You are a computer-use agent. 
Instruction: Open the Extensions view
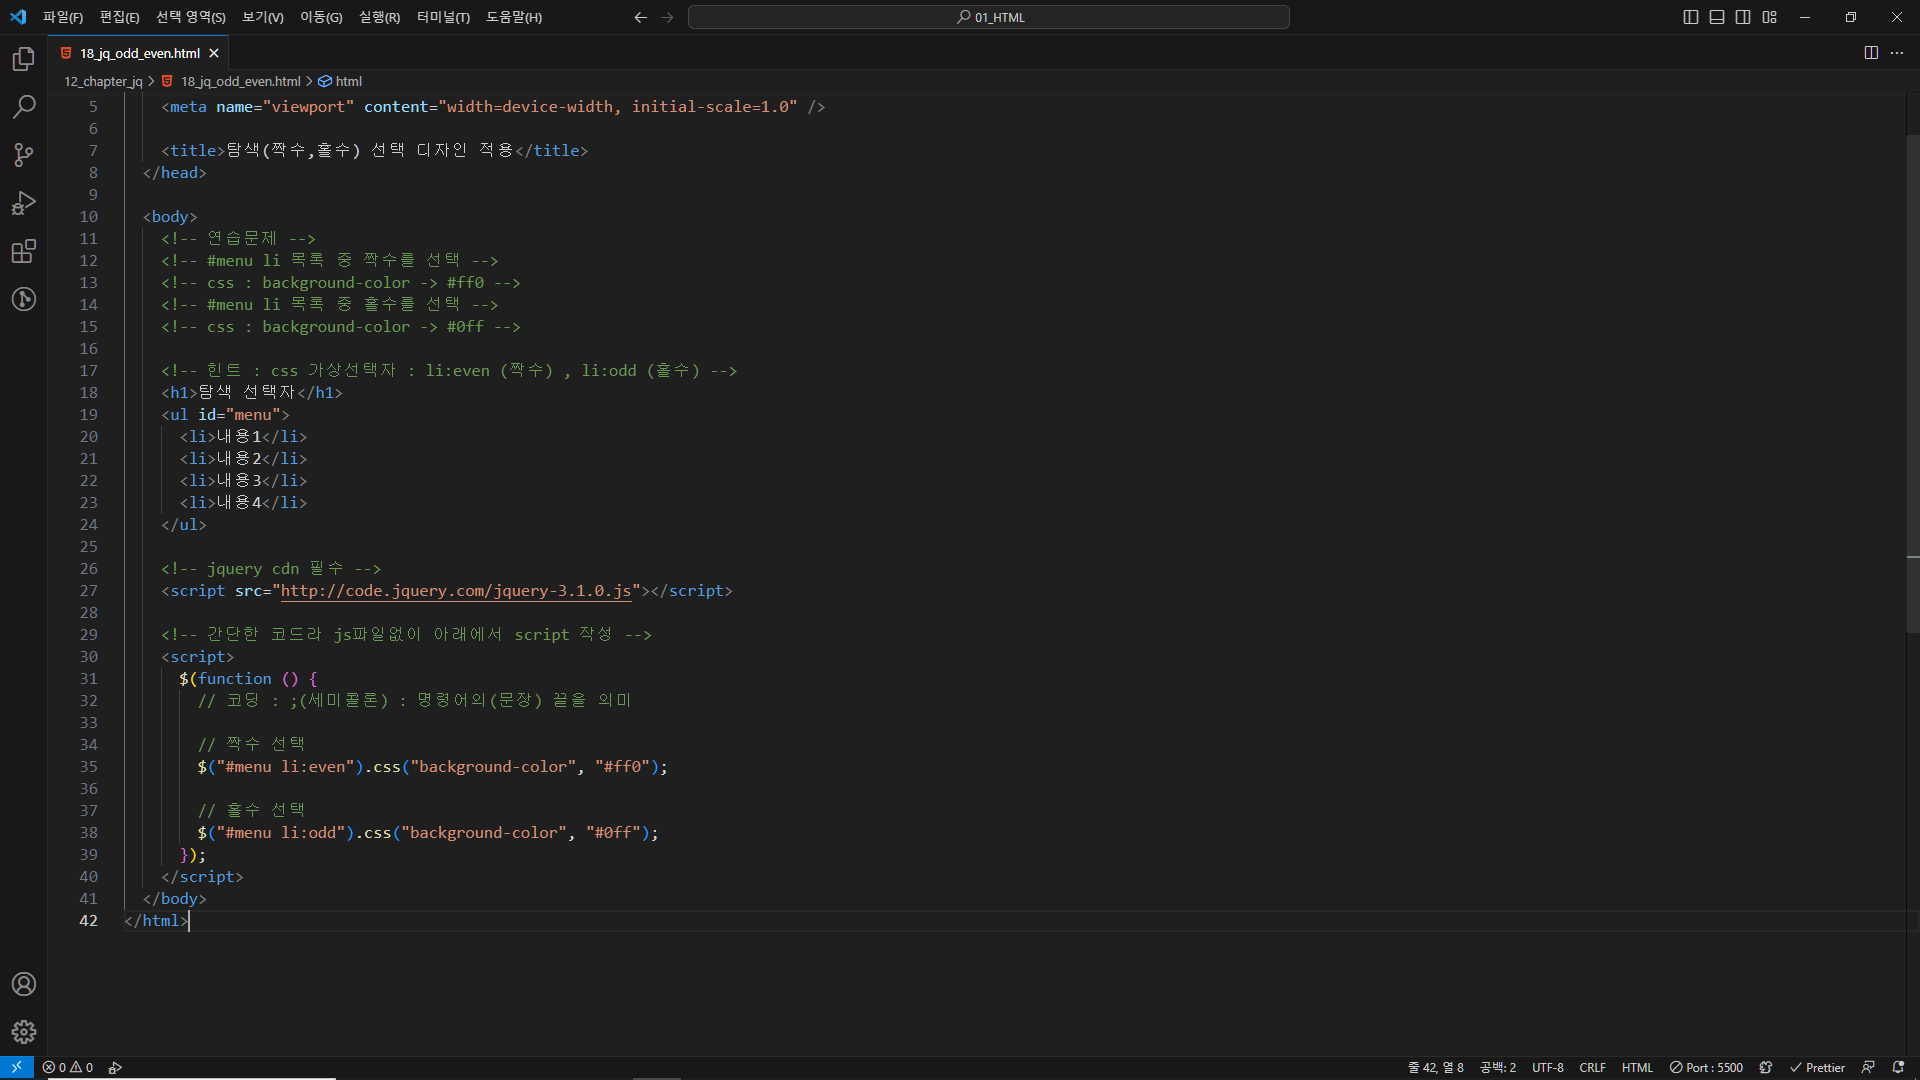tap(24, 251)
